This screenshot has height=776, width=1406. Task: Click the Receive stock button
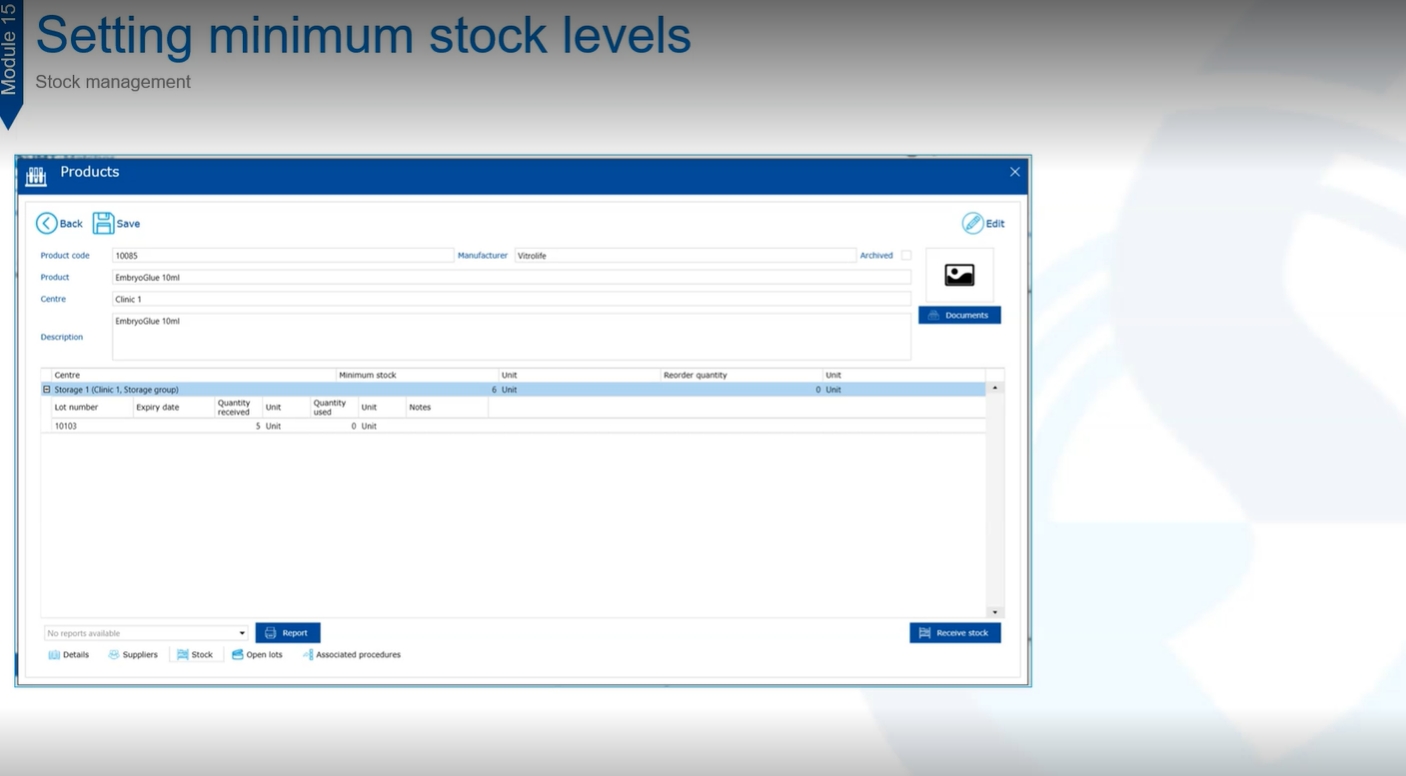(x=954, y=633)
